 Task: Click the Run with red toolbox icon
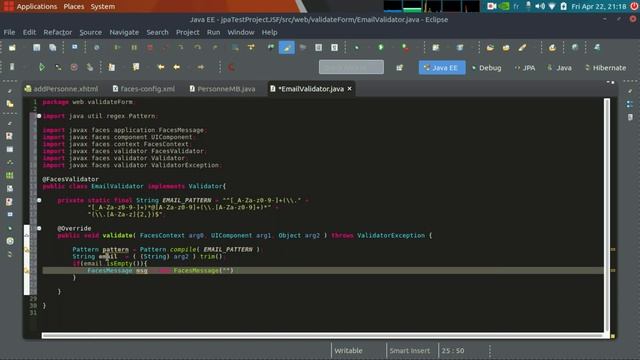(405, 48)
